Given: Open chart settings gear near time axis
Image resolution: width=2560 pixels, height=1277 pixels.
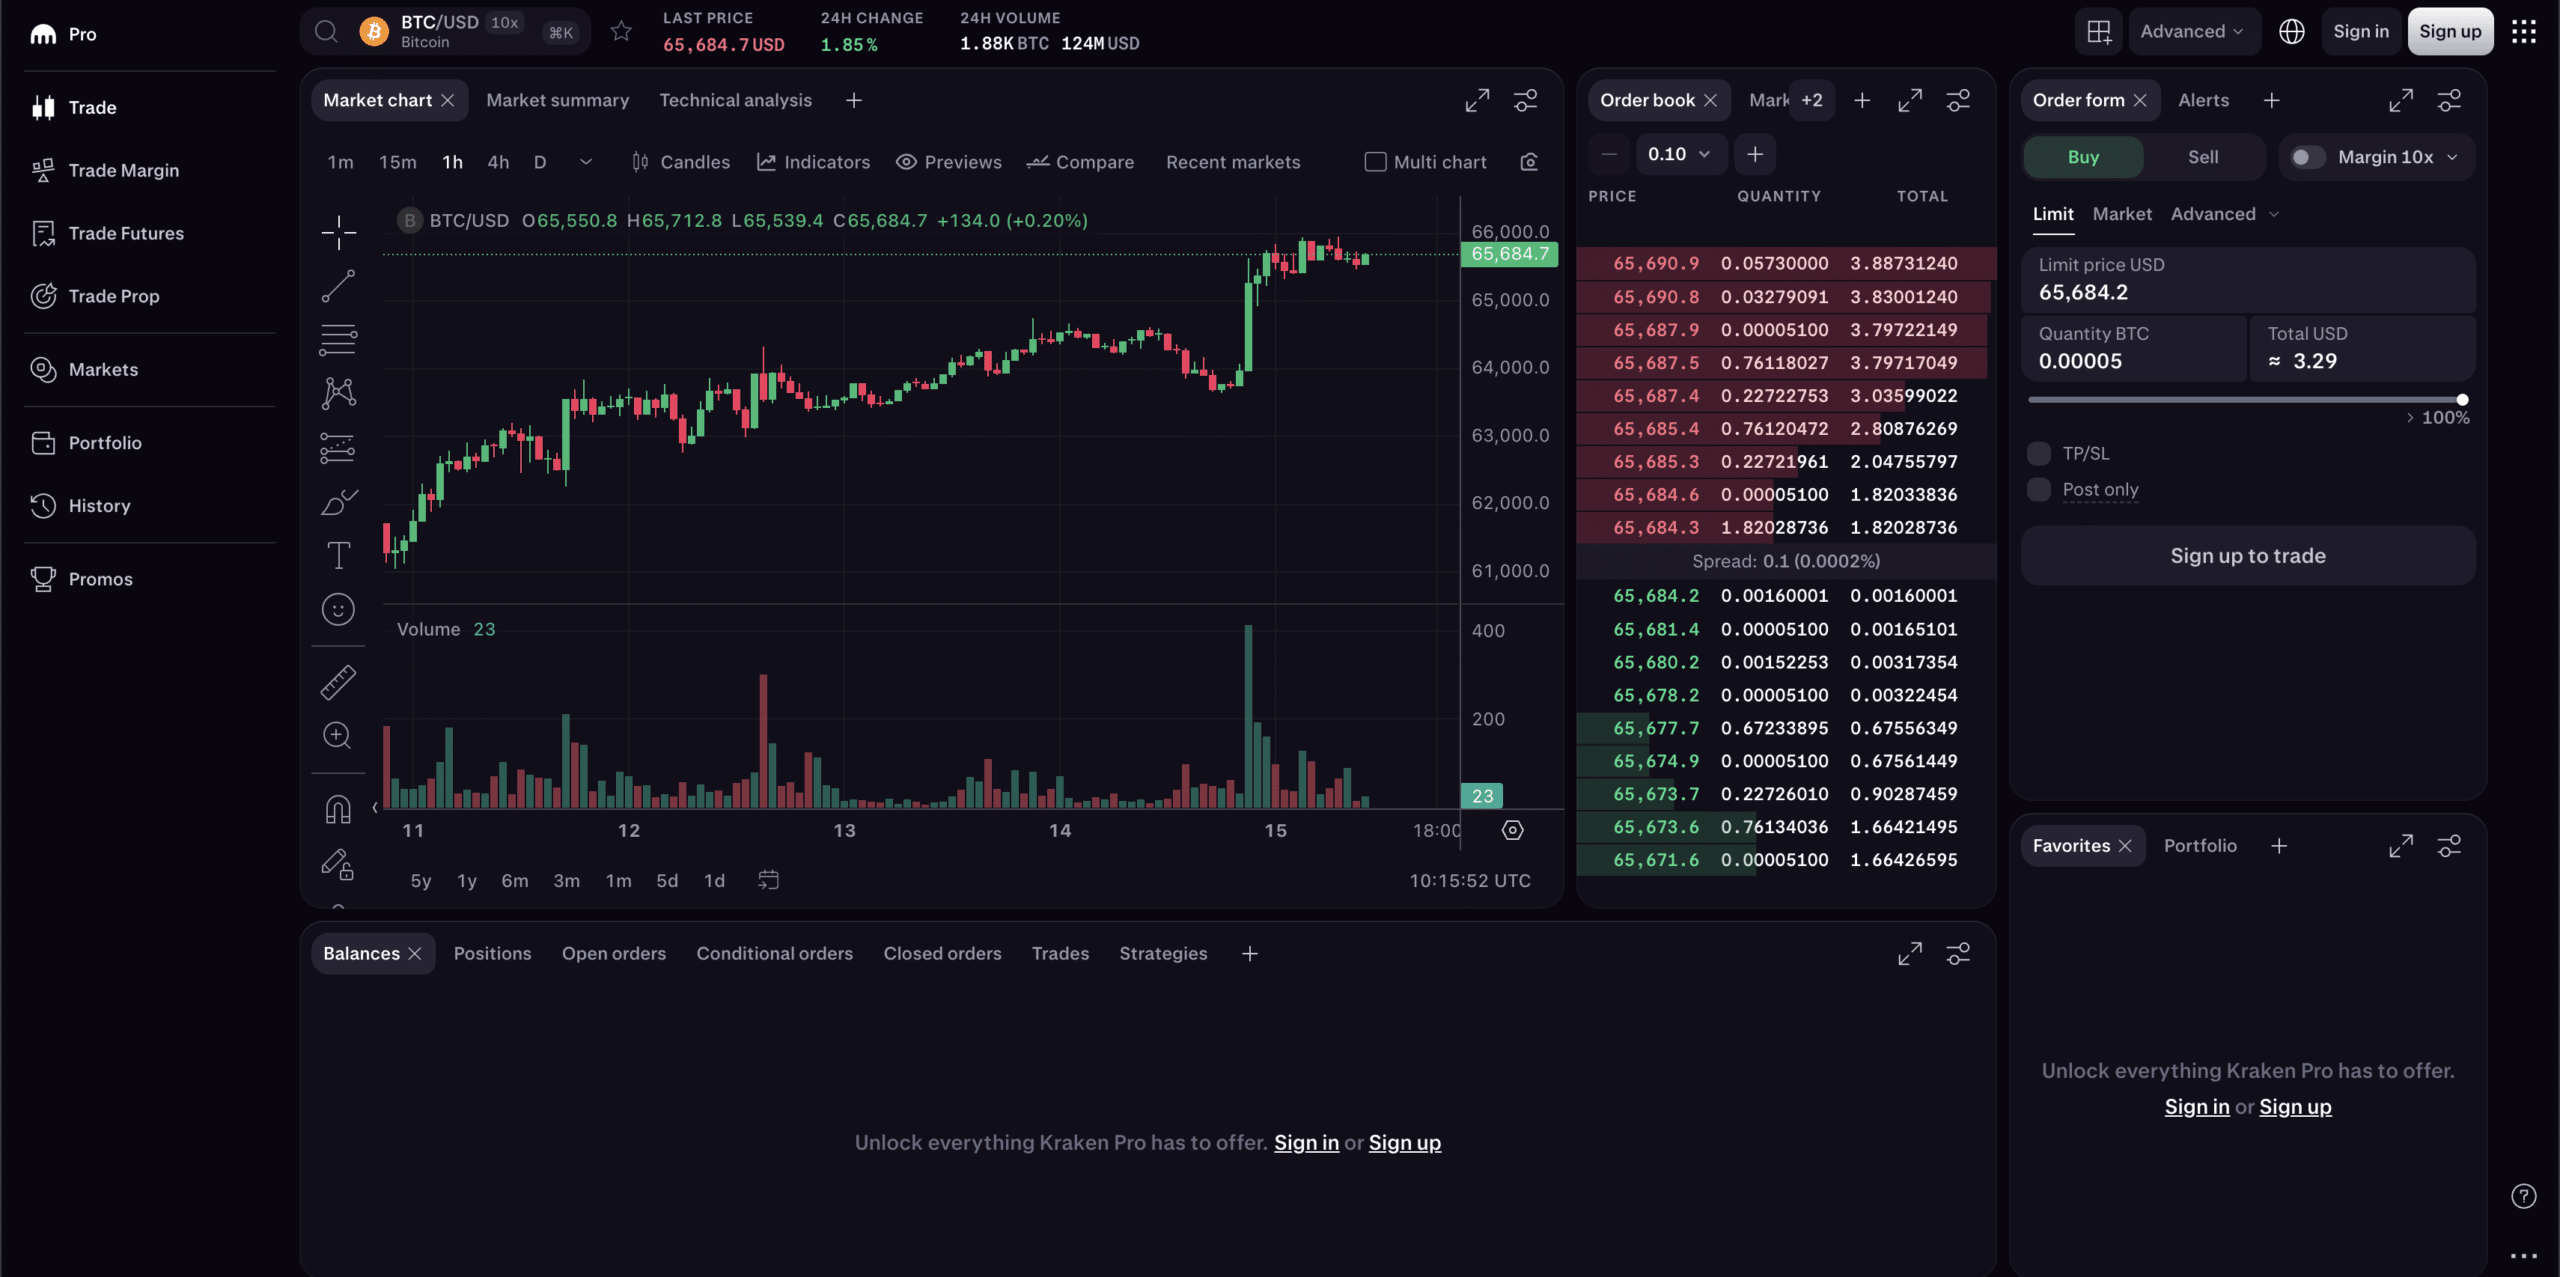Looking at the screenshot, I should [x=1512, y=830].
